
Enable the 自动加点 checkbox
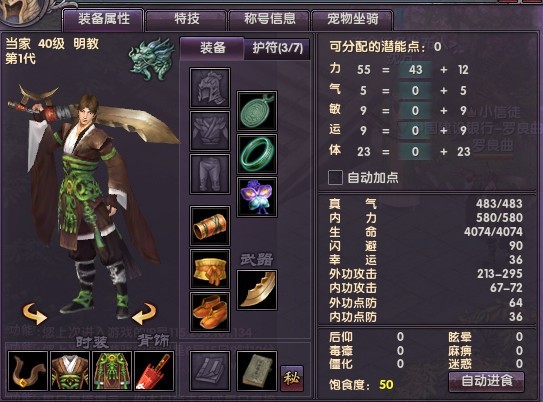(x=335, y=177)
